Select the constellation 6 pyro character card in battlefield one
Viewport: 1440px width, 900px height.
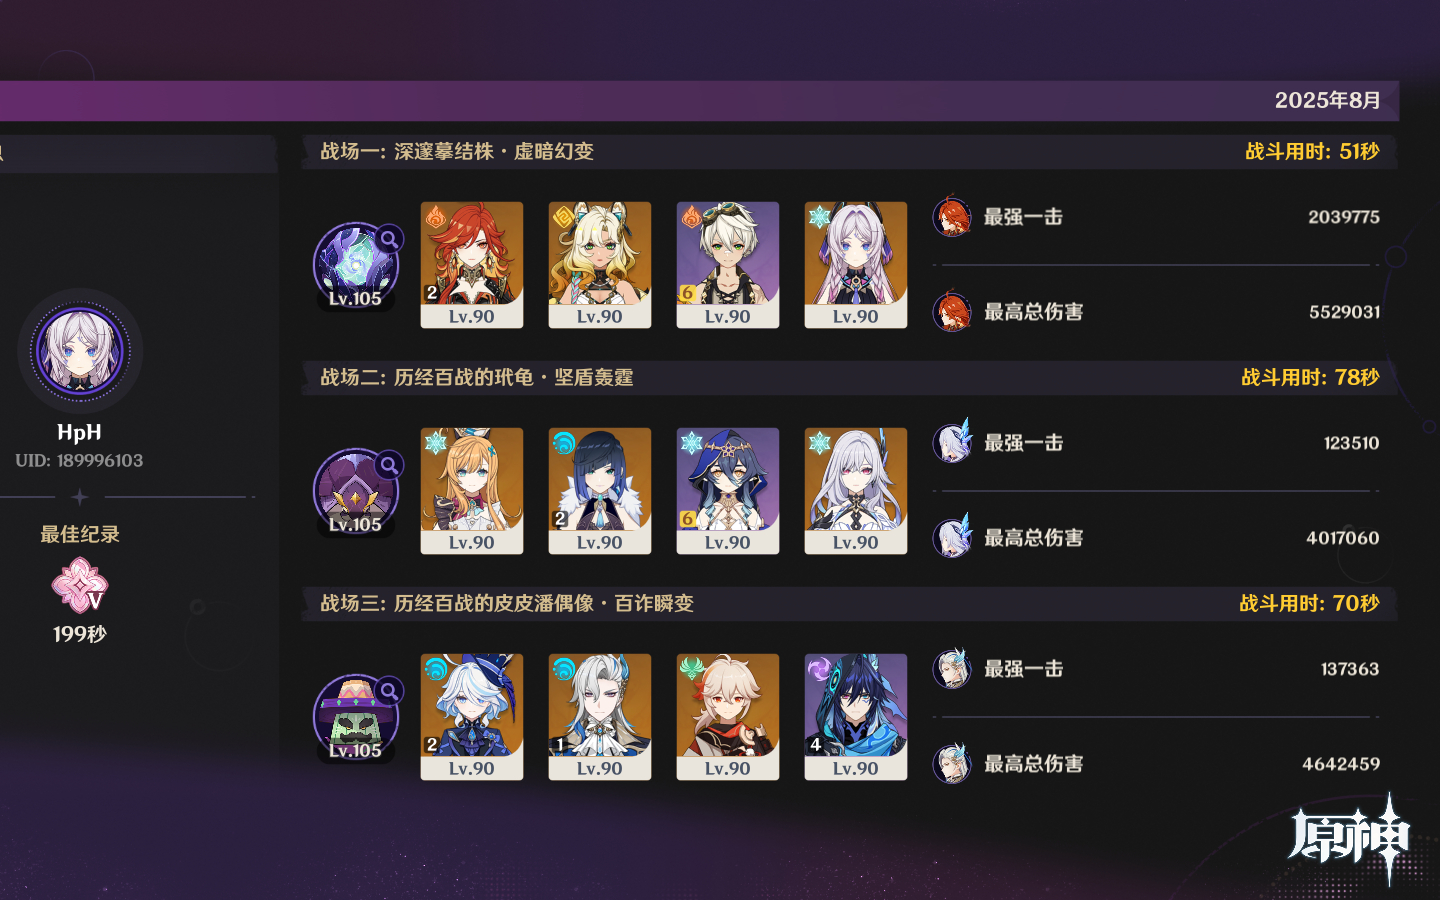pos(728,265)
